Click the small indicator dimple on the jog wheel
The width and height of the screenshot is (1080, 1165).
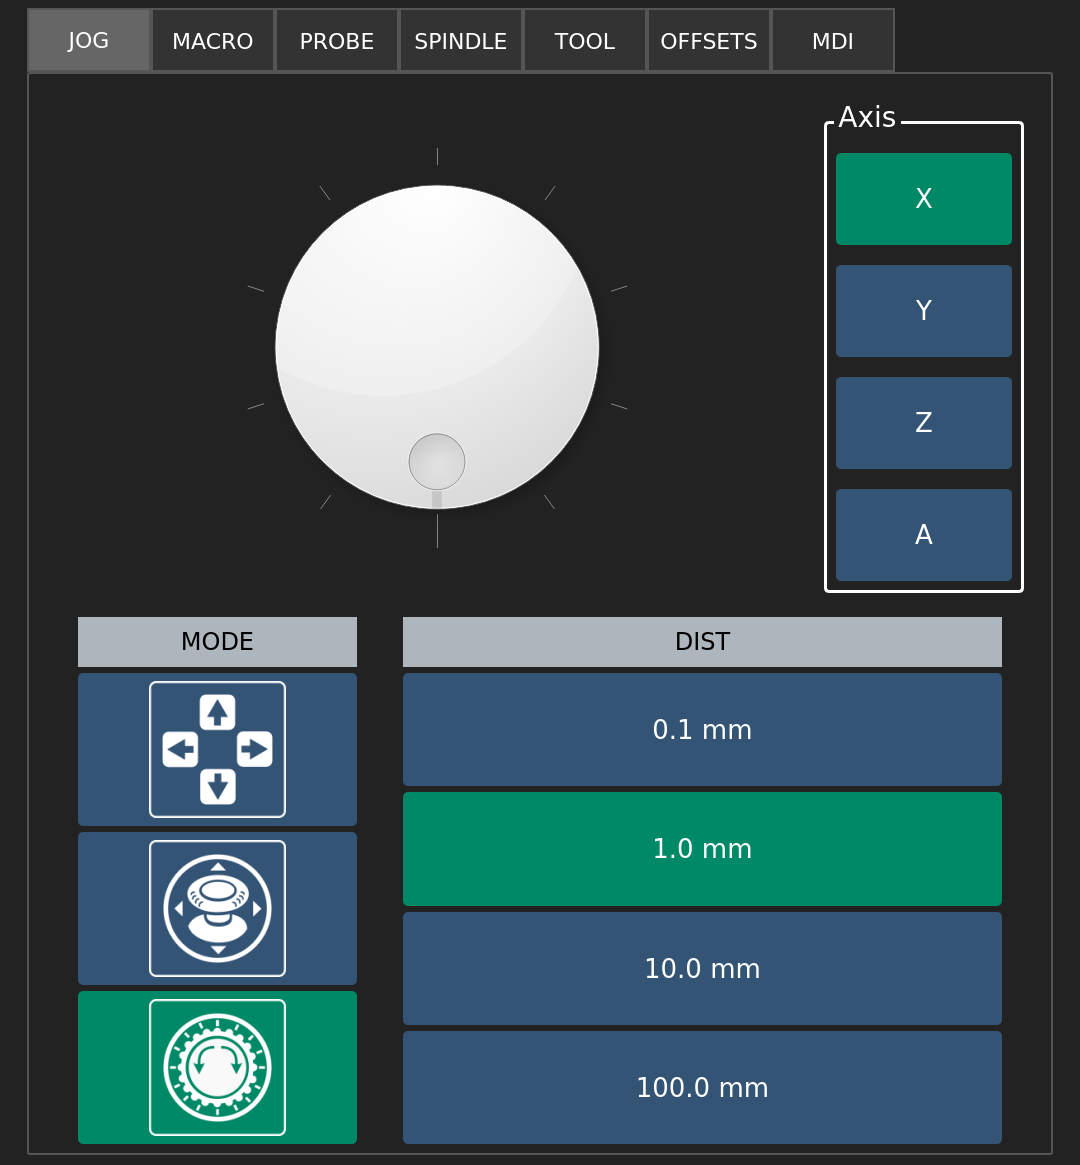point(437,462)
